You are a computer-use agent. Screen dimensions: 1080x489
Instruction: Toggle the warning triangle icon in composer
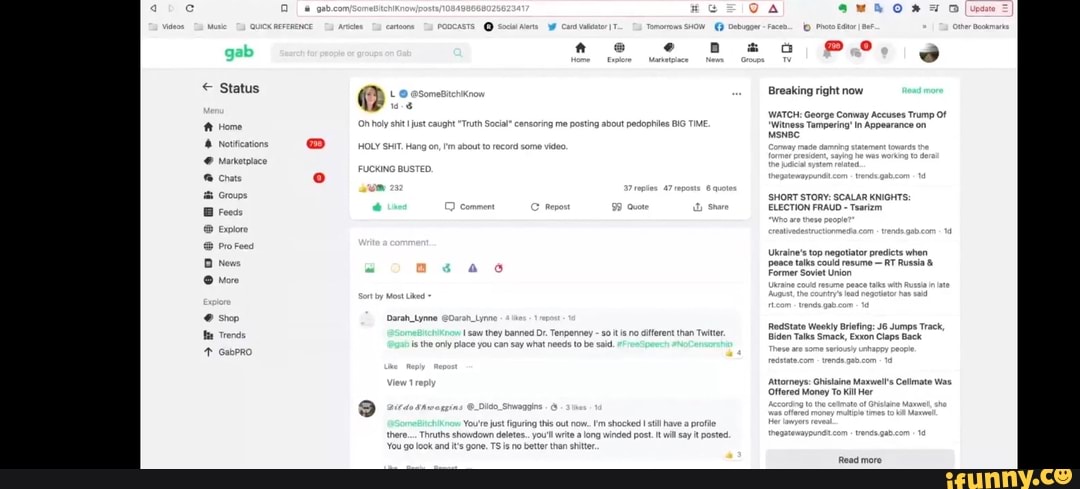pyautogui.click(x=472, y=268)
